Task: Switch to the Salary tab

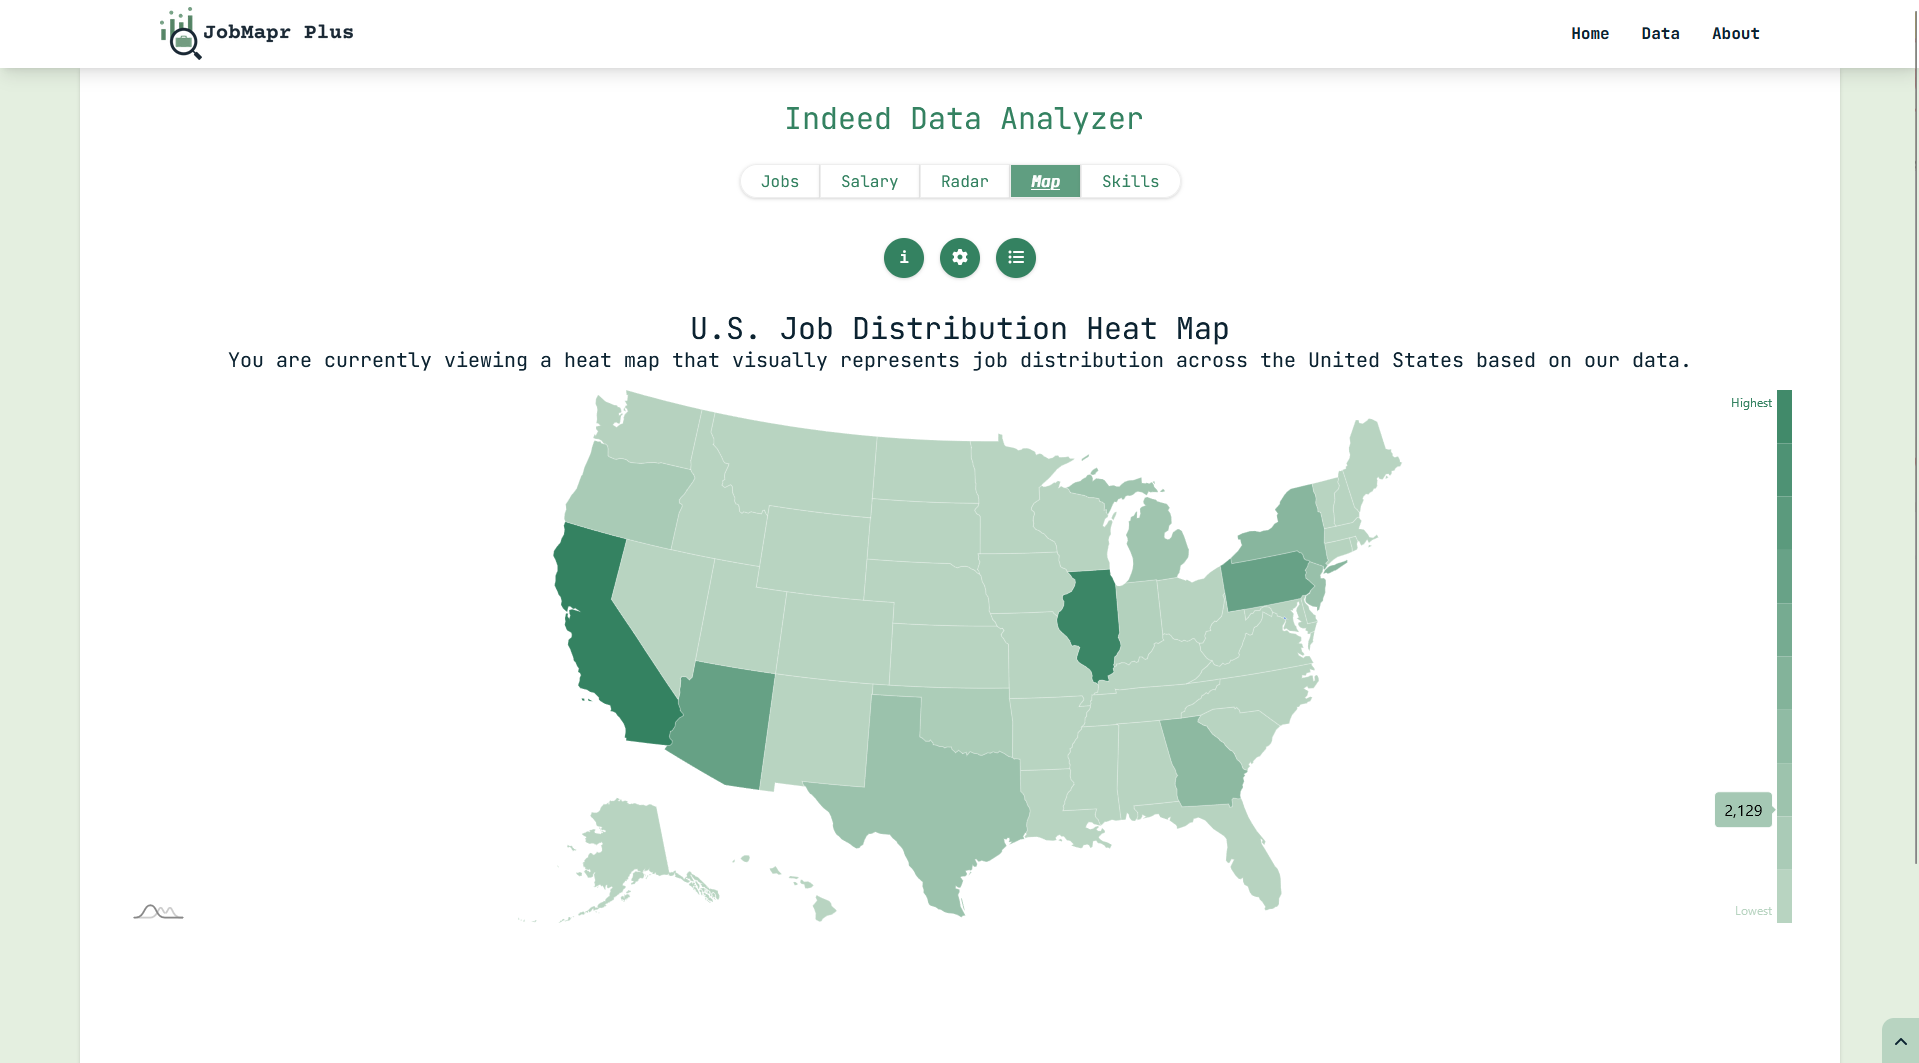Action: [869, 181]
